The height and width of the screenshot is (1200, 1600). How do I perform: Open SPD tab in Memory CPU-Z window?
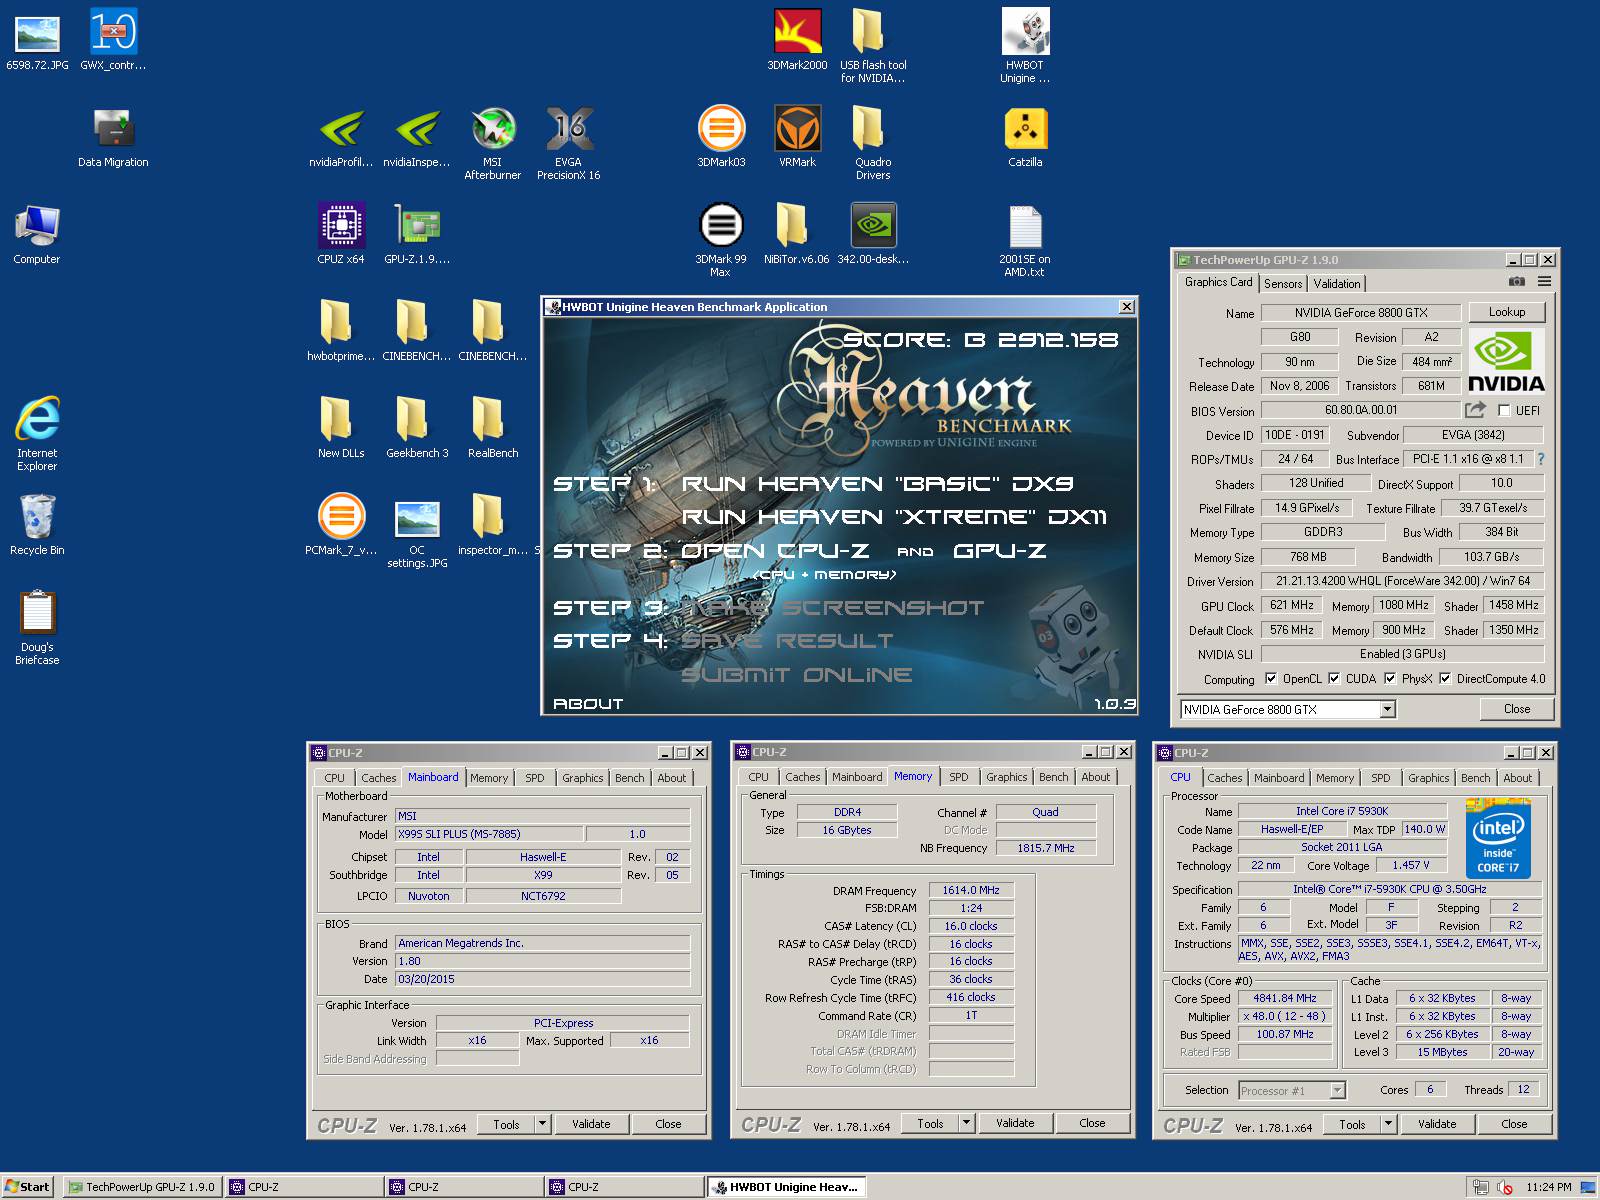[959, 777]
